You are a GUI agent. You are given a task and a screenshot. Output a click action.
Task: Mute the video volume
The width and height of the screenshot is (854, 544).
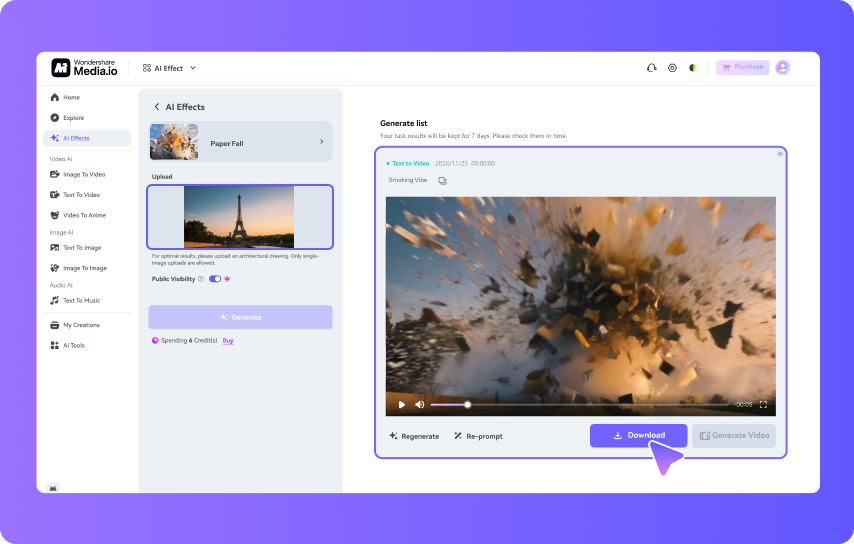click(x=419, y=405)
